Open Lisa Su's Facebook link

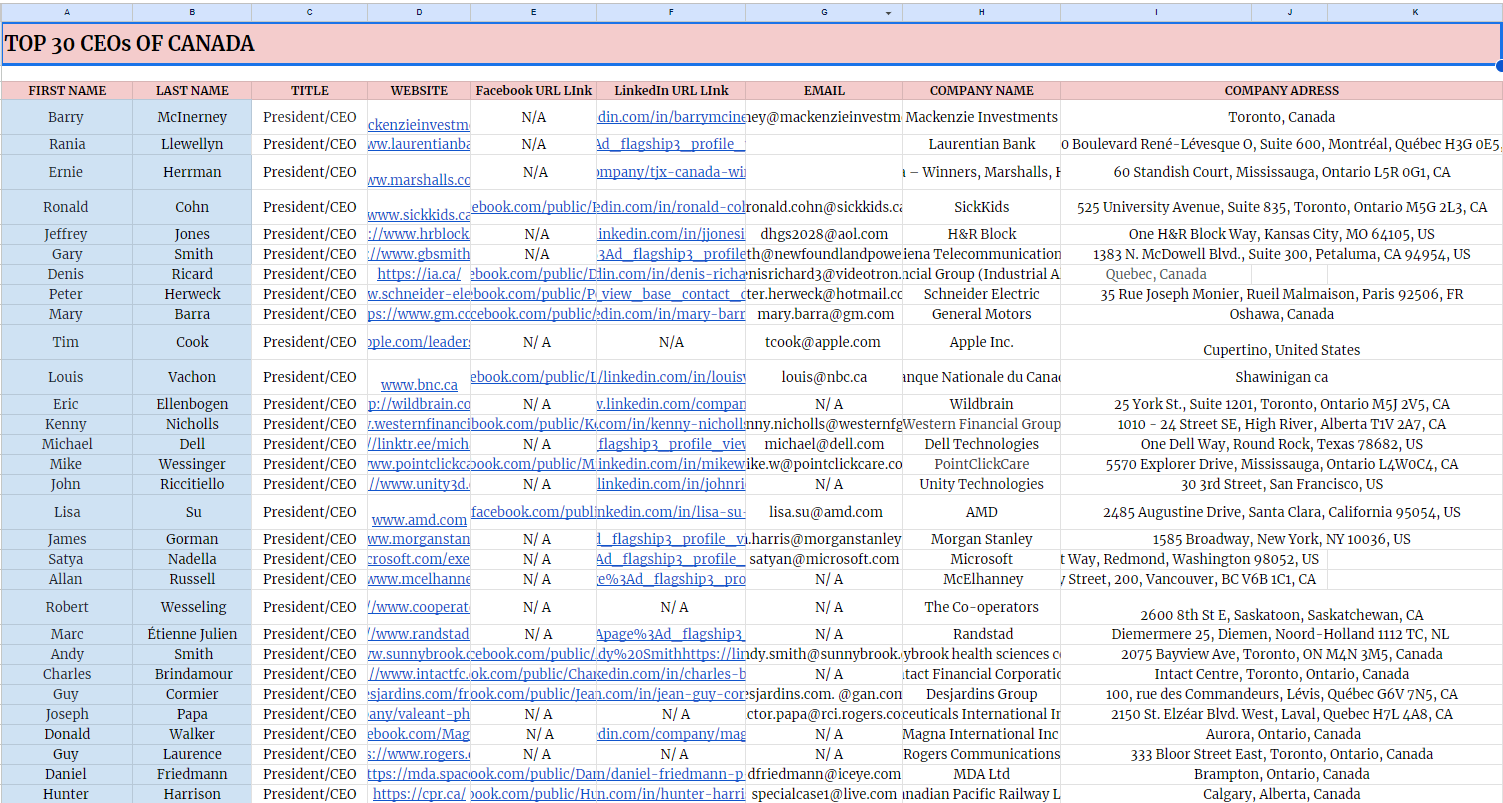click(534, 512)
